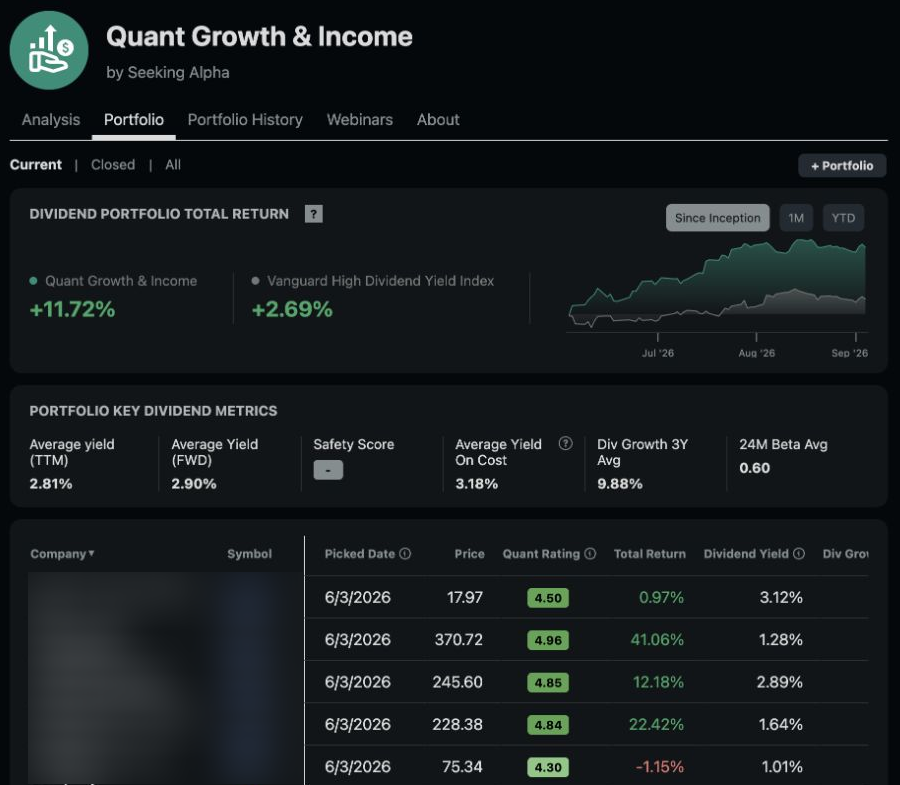The width and height of the screenshot is (900, 785).
Task: Click the 17.97 price cell
Action: coord(465,597)
